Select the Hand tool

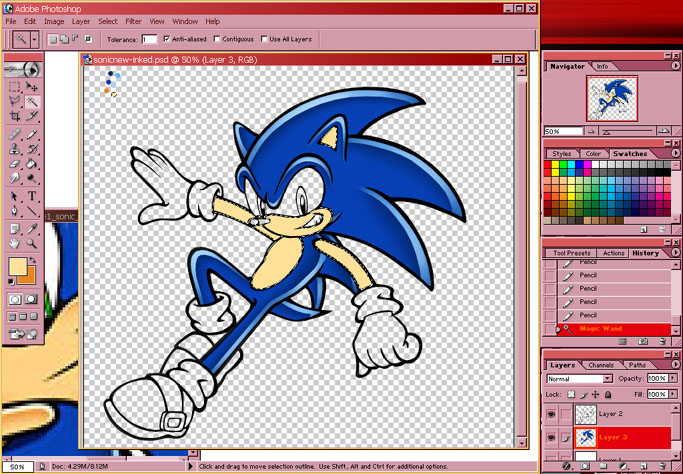point(15,243)
